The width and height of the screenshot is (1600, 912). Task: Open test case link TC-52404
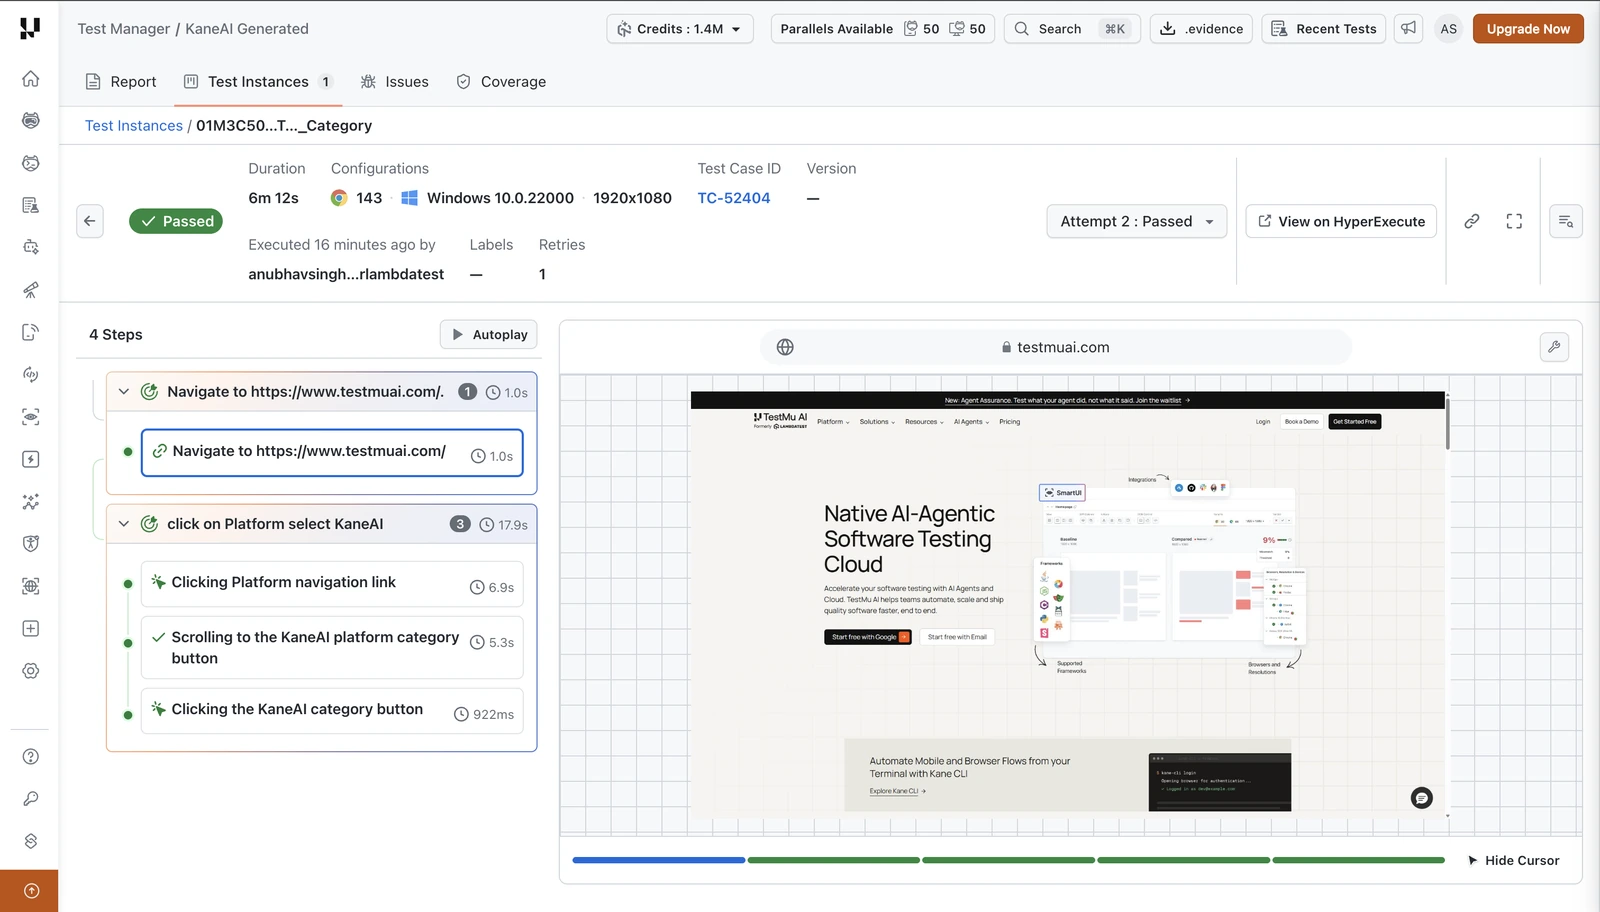click(734, 198)
